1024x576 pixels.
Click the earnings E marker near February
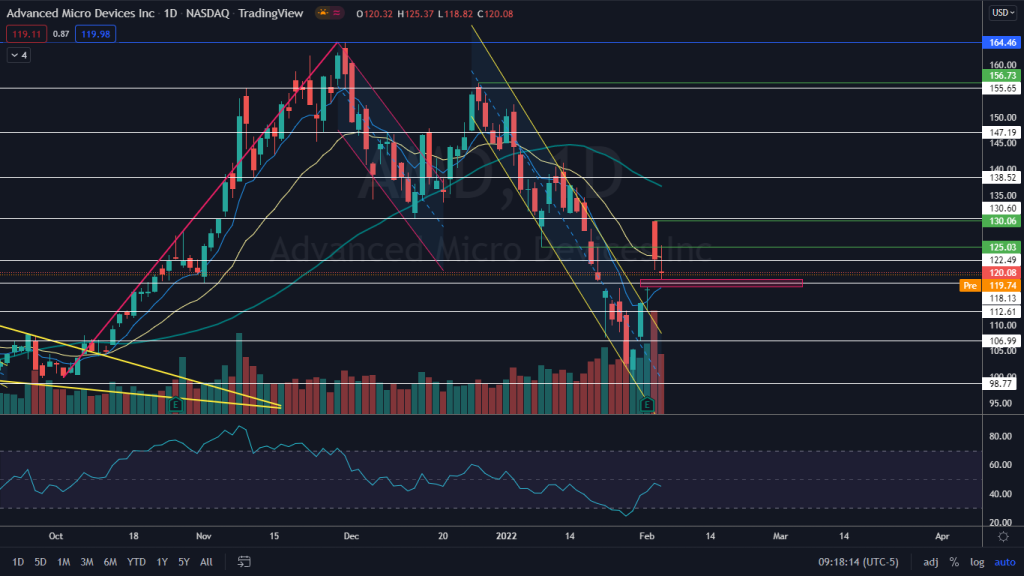647,405
